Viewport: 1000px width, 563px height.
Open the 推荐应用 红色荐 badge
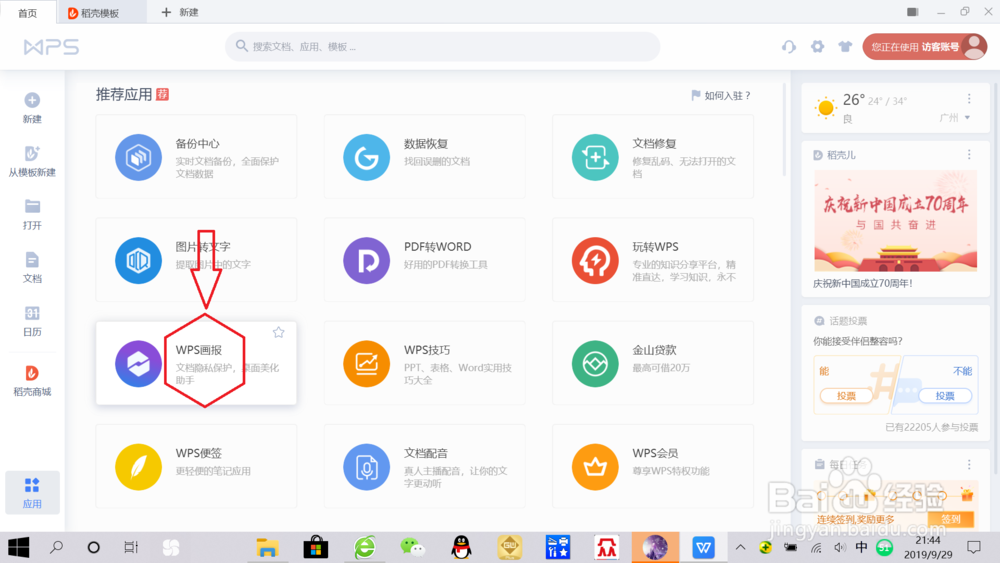163,94
